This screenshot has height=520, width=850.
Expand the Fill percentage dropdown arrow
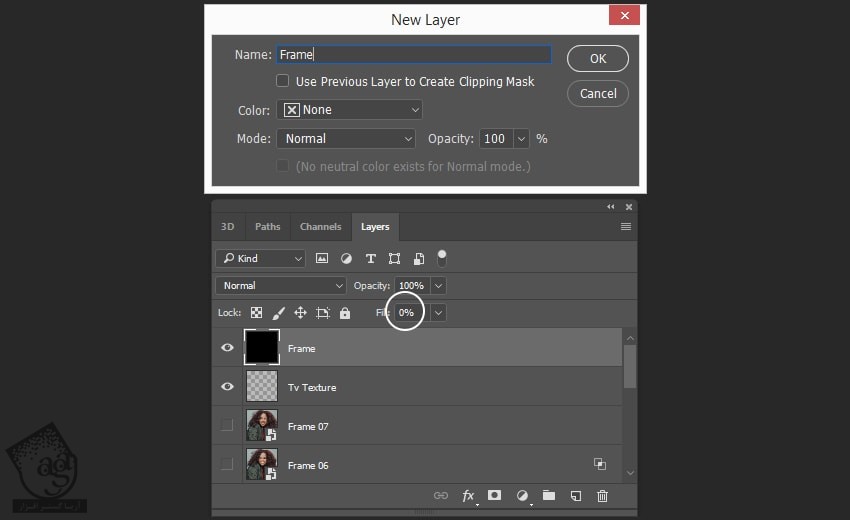click(438, 313)
